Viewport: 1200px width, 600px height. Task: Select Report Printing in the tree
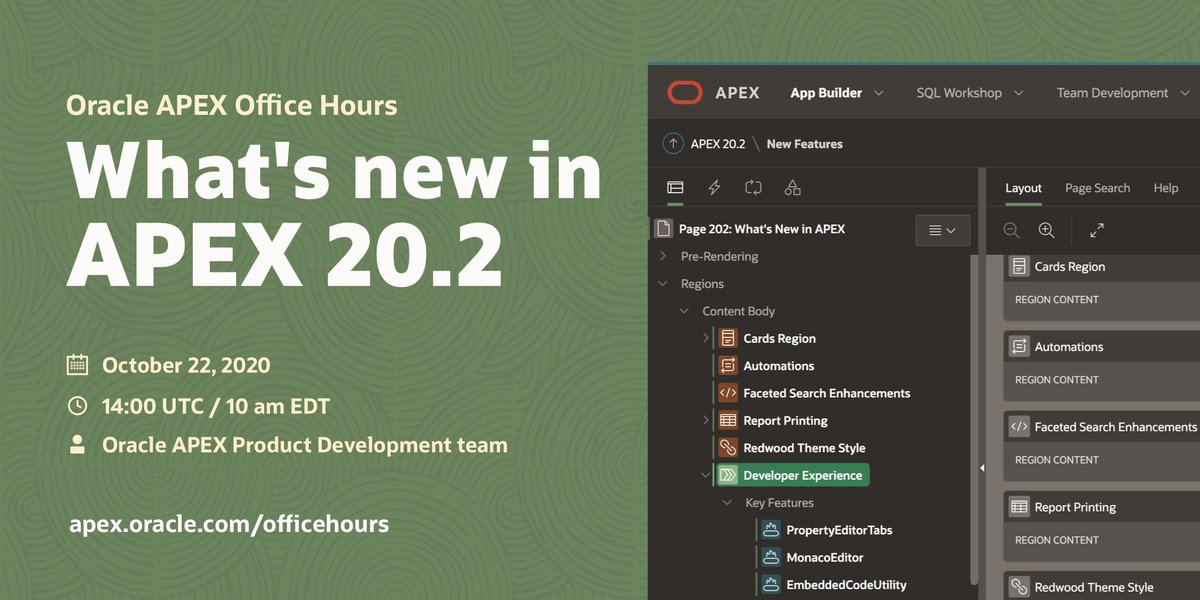pos(785,421)
